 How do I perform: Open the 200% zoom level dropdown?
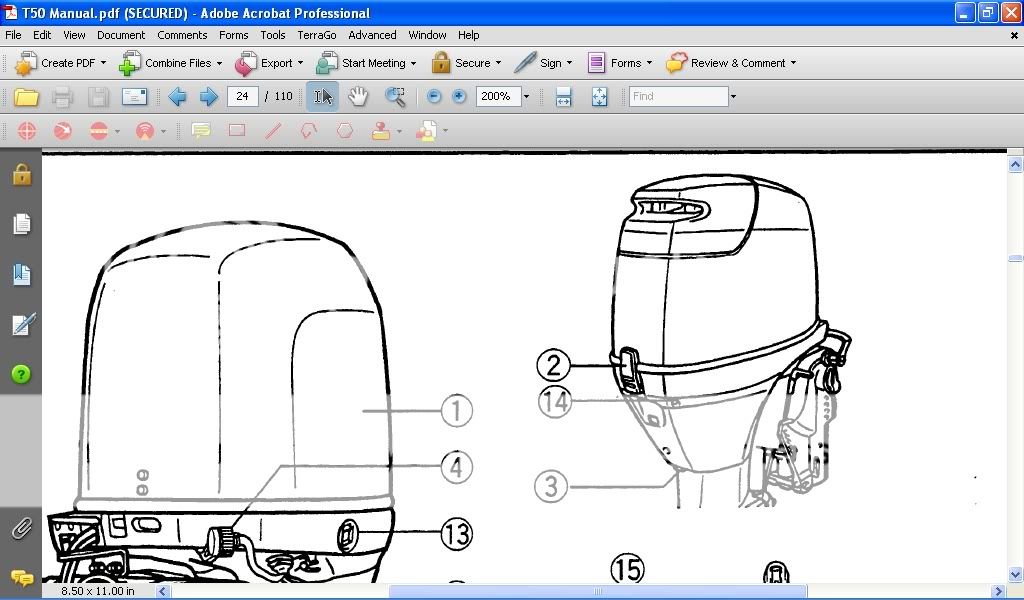click(x=526, y=97)
